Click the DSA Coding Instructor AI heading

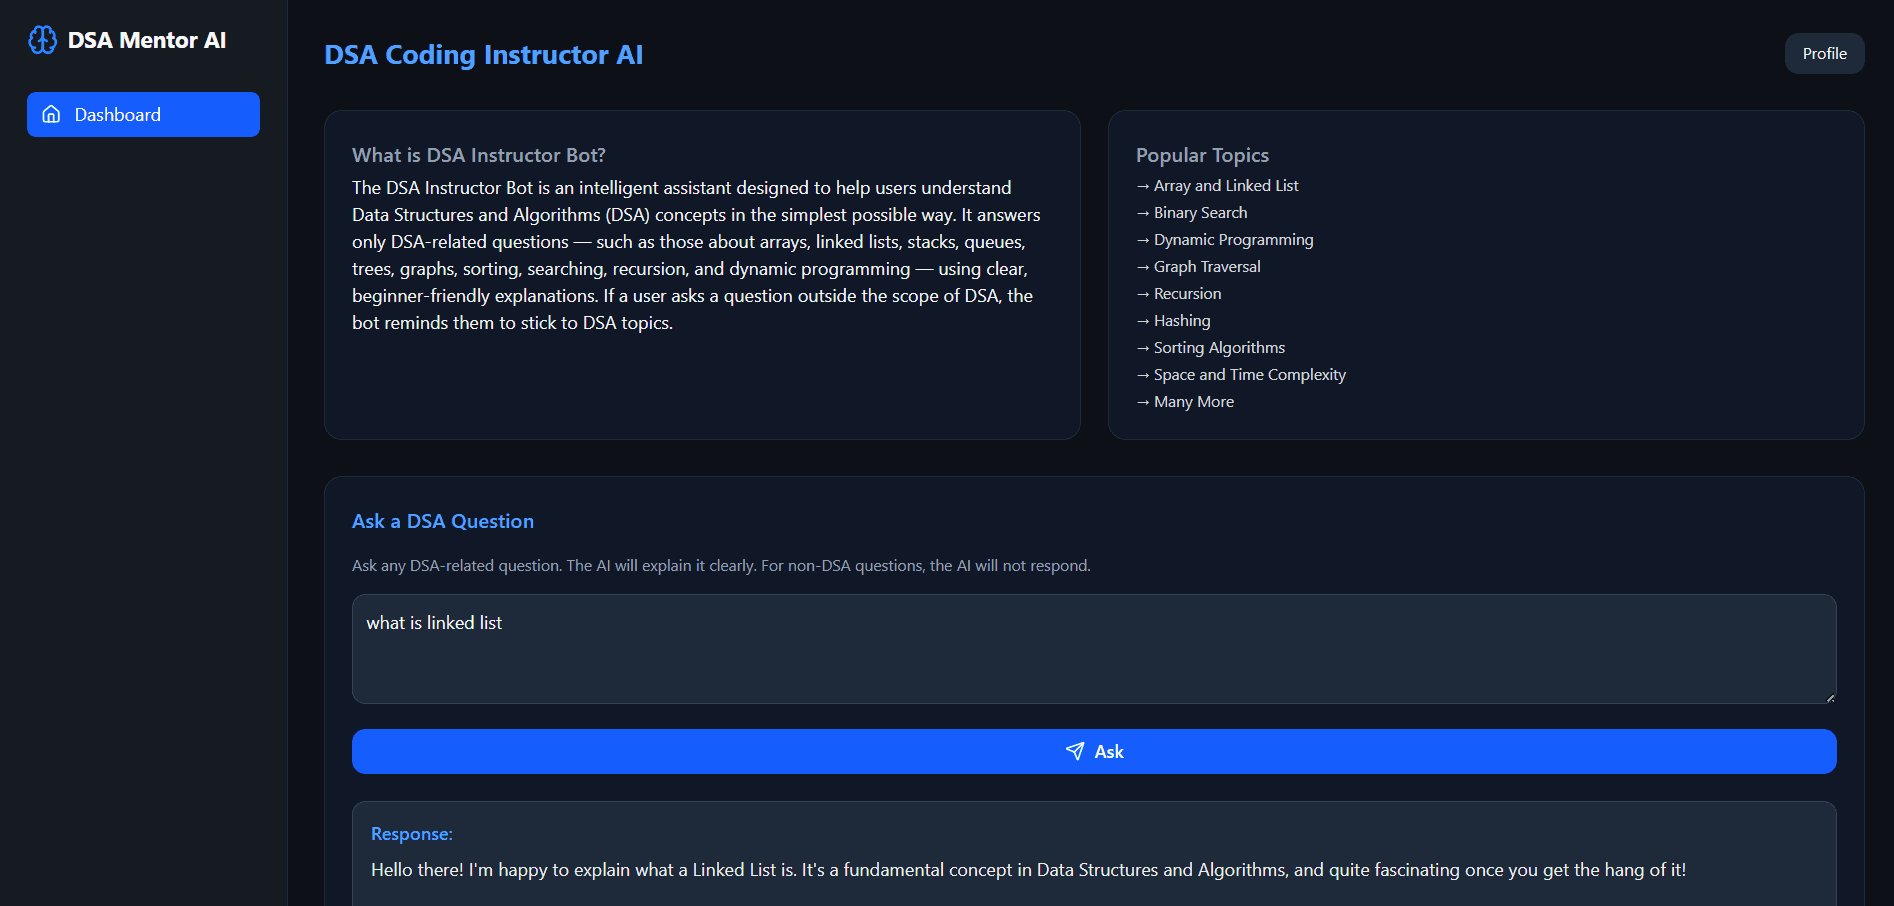(483, 55)
